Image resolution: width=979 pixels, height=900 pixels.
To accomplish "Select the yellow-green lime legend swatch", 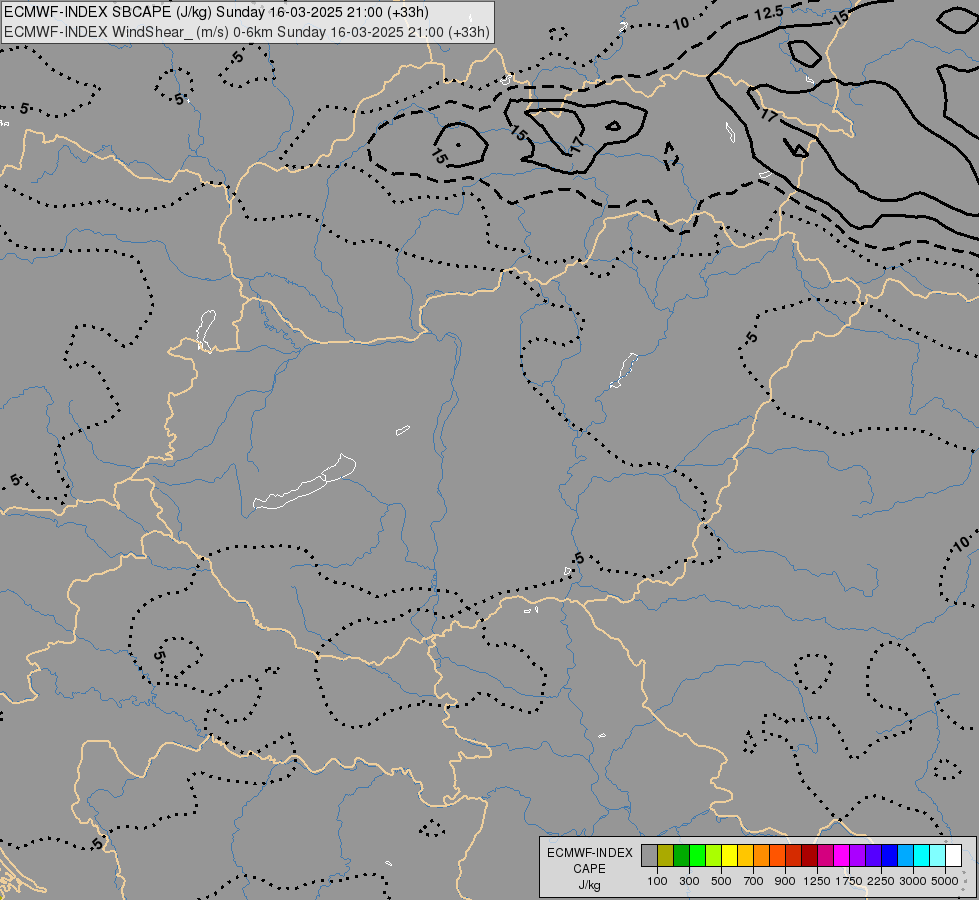I will click(x=714, y=855).
